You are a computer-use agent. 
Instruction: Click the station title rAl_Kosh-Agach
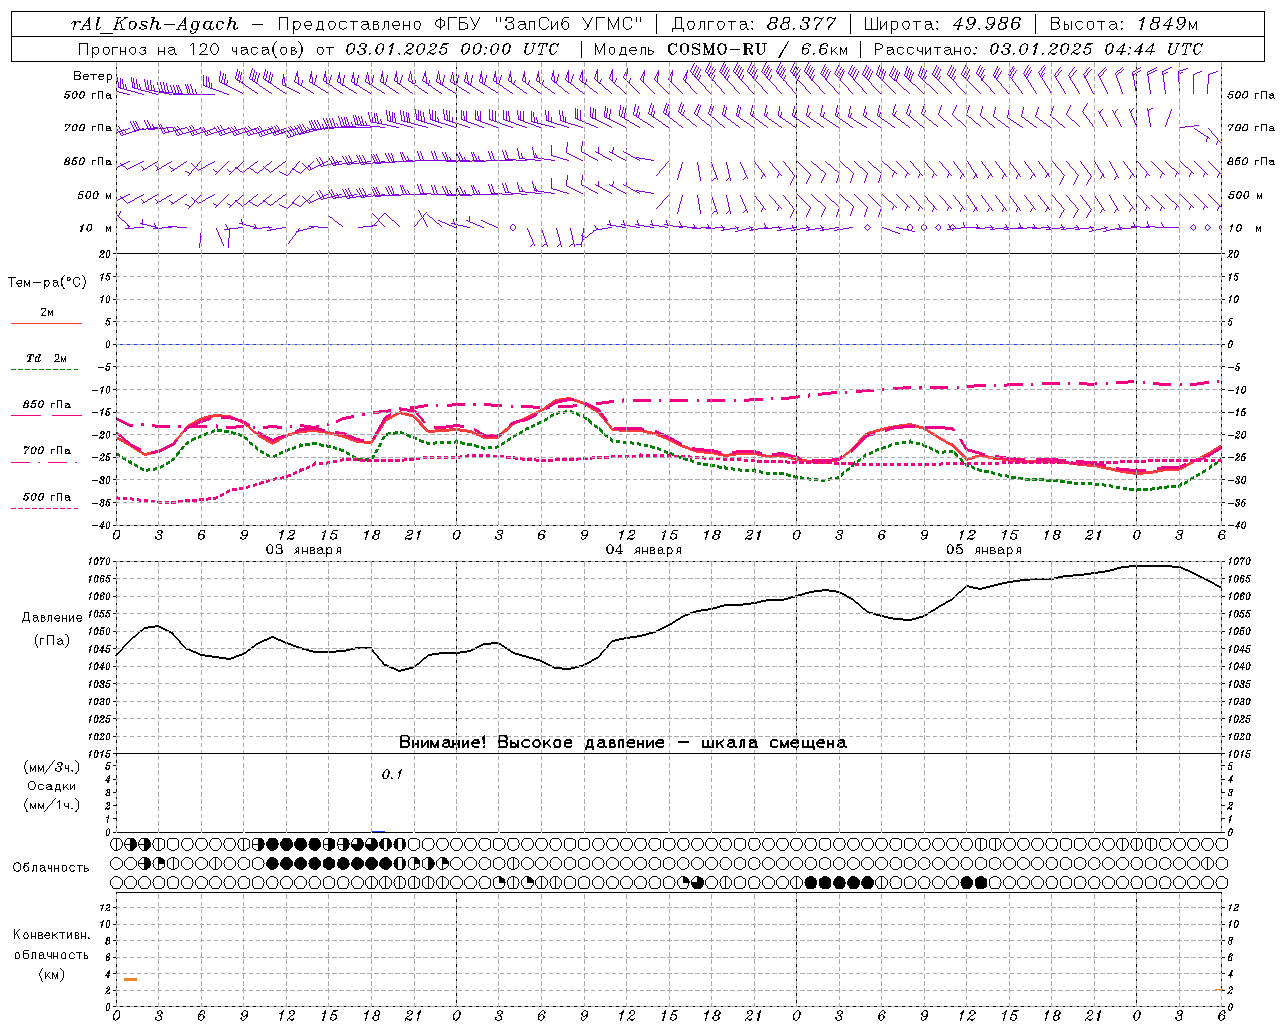155,24
